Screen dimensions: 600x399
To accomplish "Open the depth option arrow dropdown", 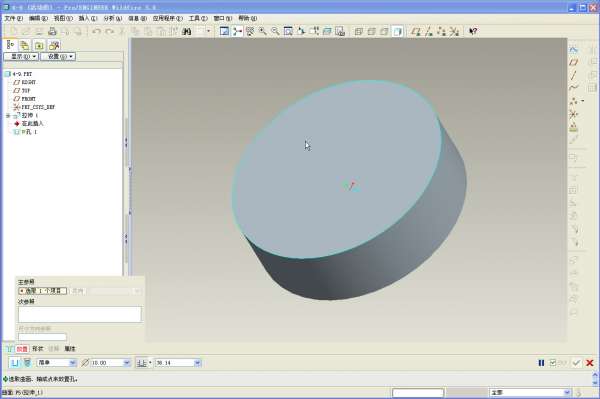I will pos(150,363).
